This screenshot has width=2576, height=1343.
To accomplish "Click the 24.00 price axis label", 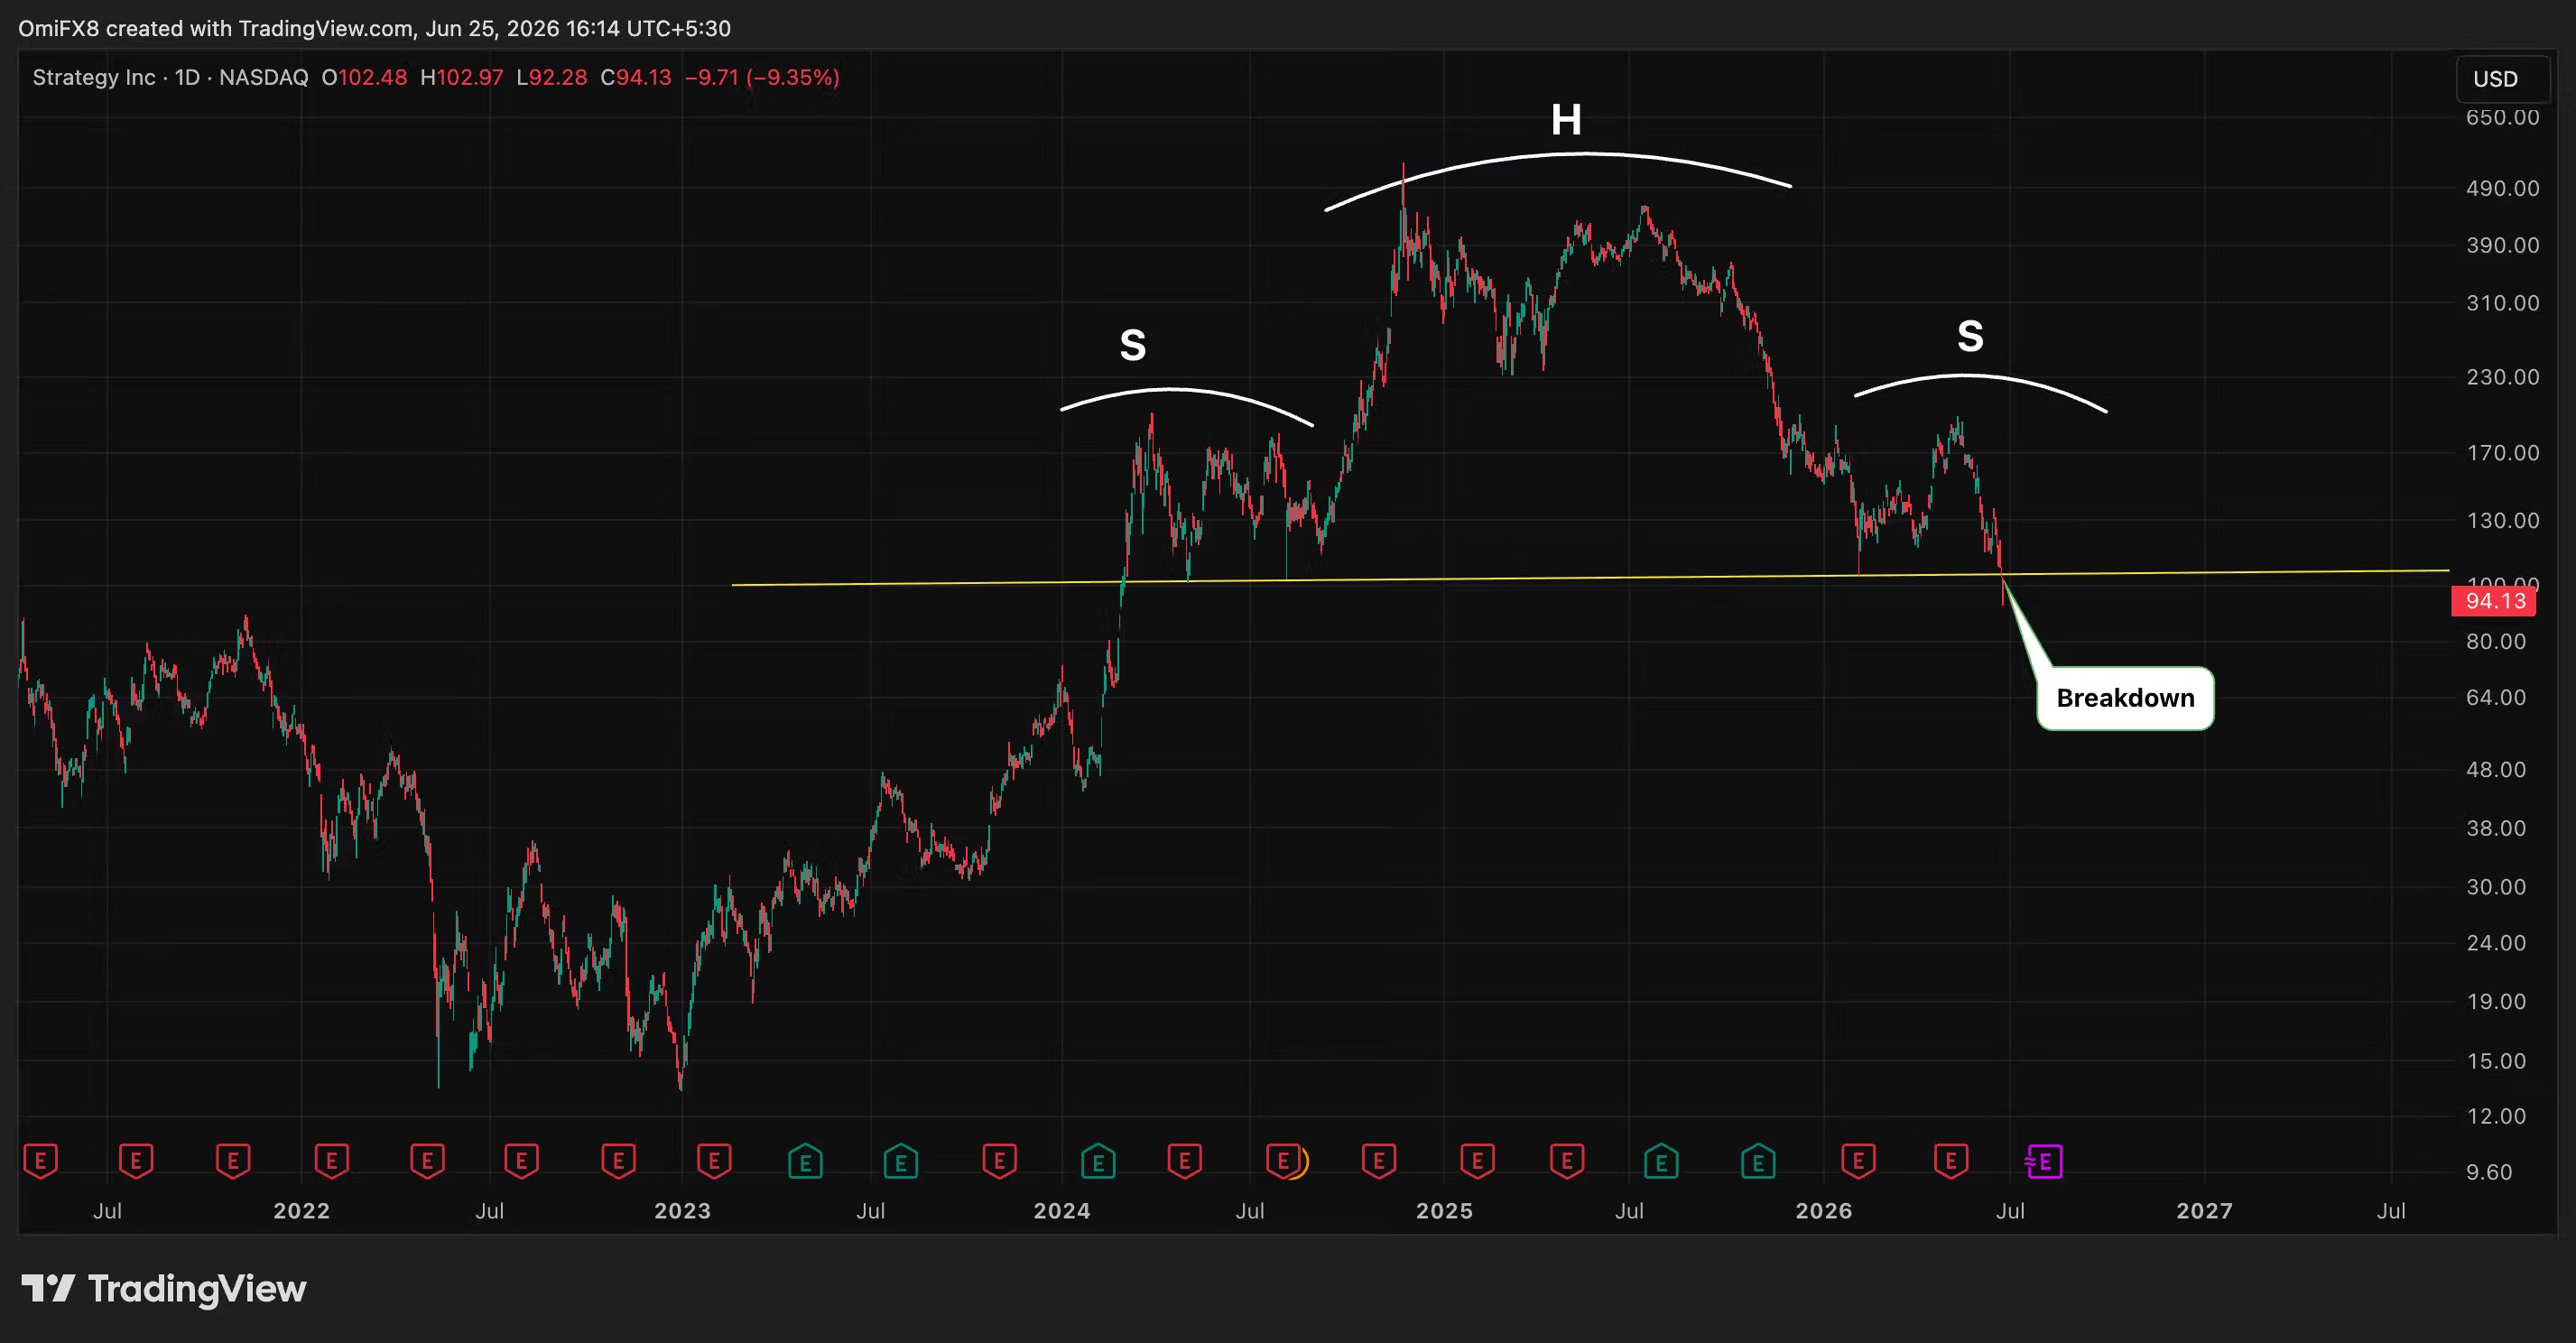I will [2496, 943].
